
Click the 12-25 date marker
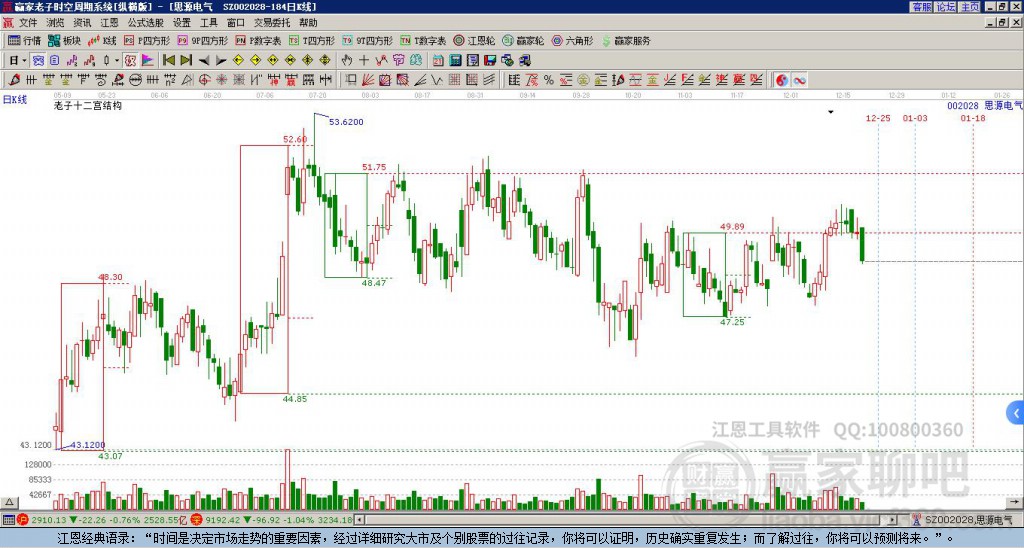[878, 118]
